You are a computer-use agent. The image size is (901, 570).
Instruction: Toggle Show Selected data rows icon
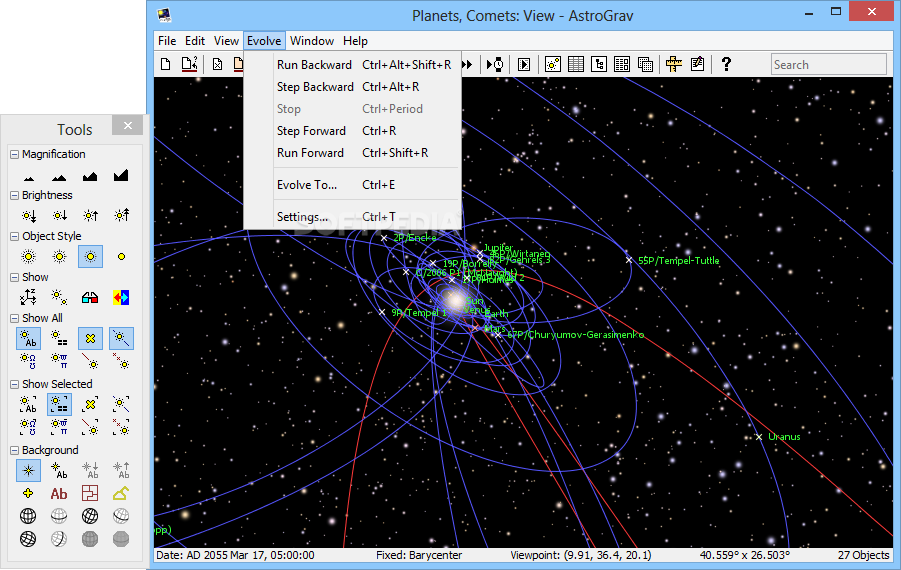[x=59, y=405]
